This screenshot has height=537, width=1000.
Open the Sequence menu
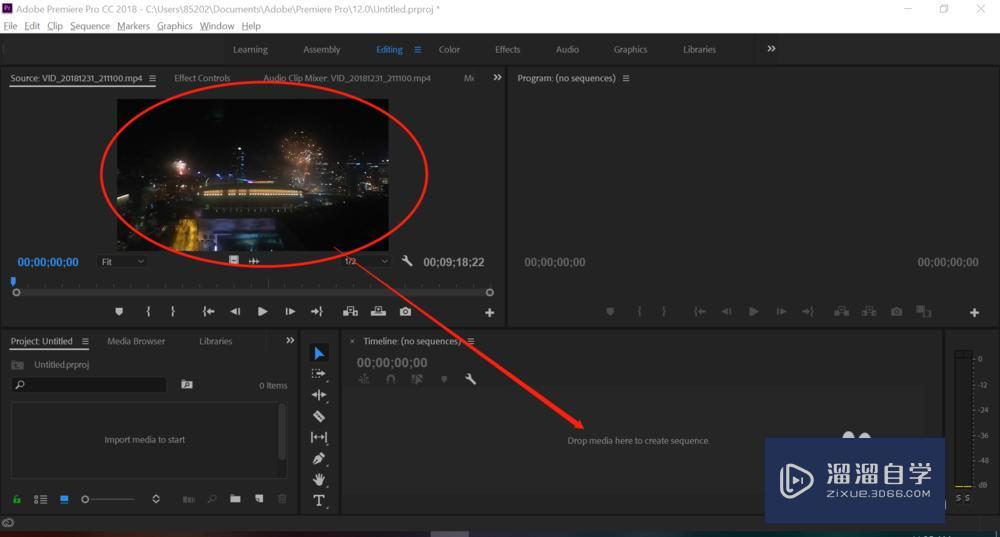[90, 26]
